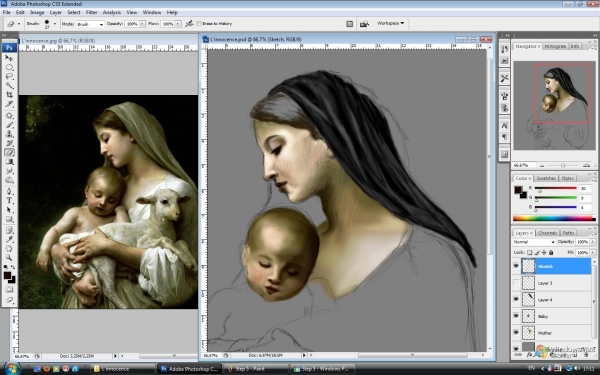The width and height of the screenshot is (600, 375).
Task: Select the Blur tool
Action: (9, 171)
